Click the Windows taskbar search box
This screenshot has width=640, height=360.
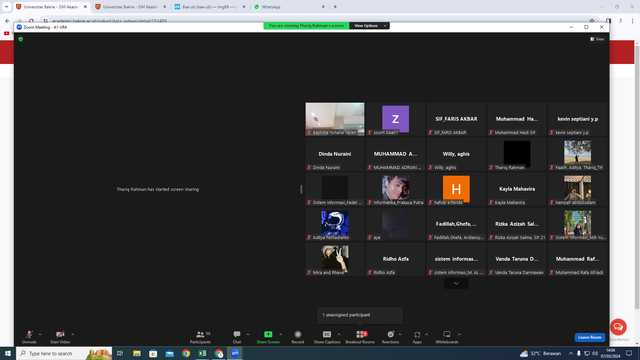tap(64, 353)
